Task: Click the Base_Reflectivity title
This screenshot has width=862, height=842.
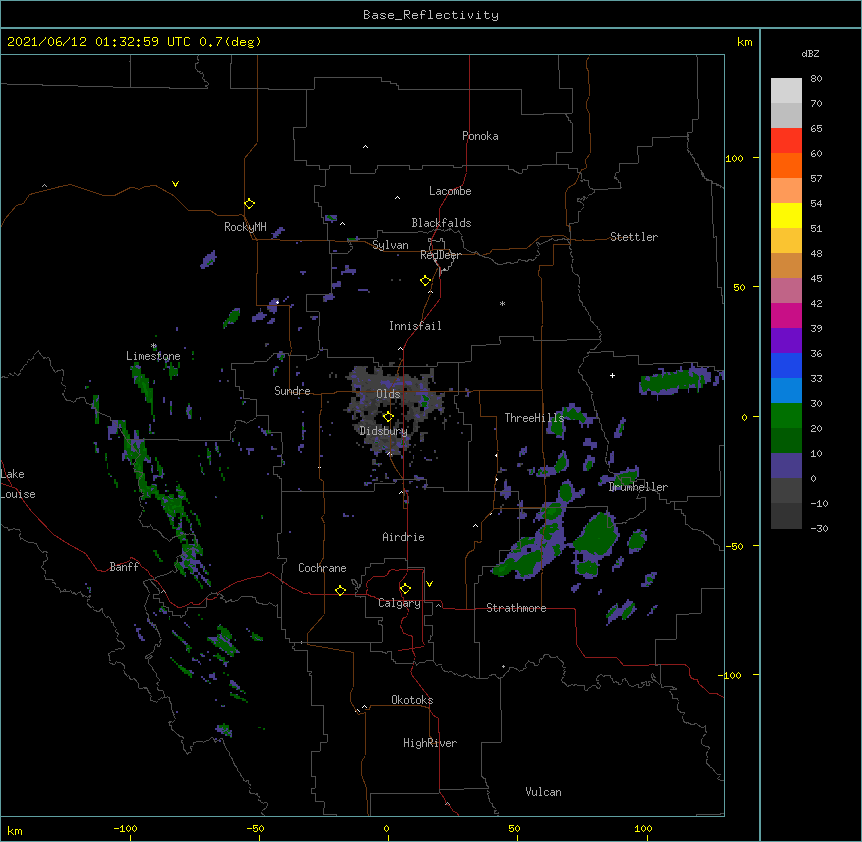Action: point(431,15)
